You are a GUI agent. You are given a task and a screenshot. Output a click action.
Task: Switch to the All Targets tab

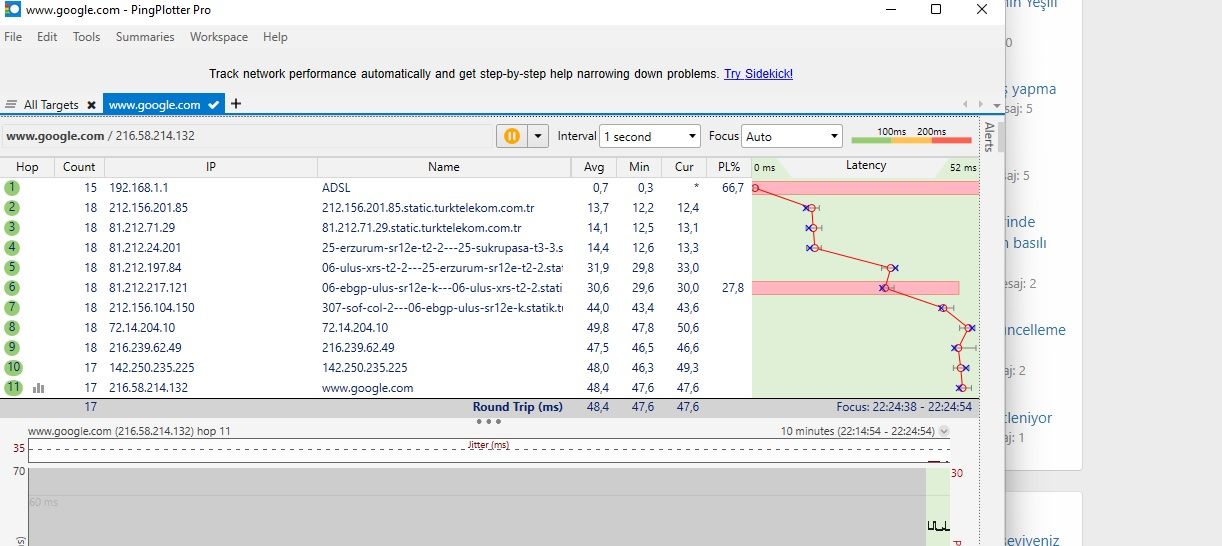coord(51,104)
